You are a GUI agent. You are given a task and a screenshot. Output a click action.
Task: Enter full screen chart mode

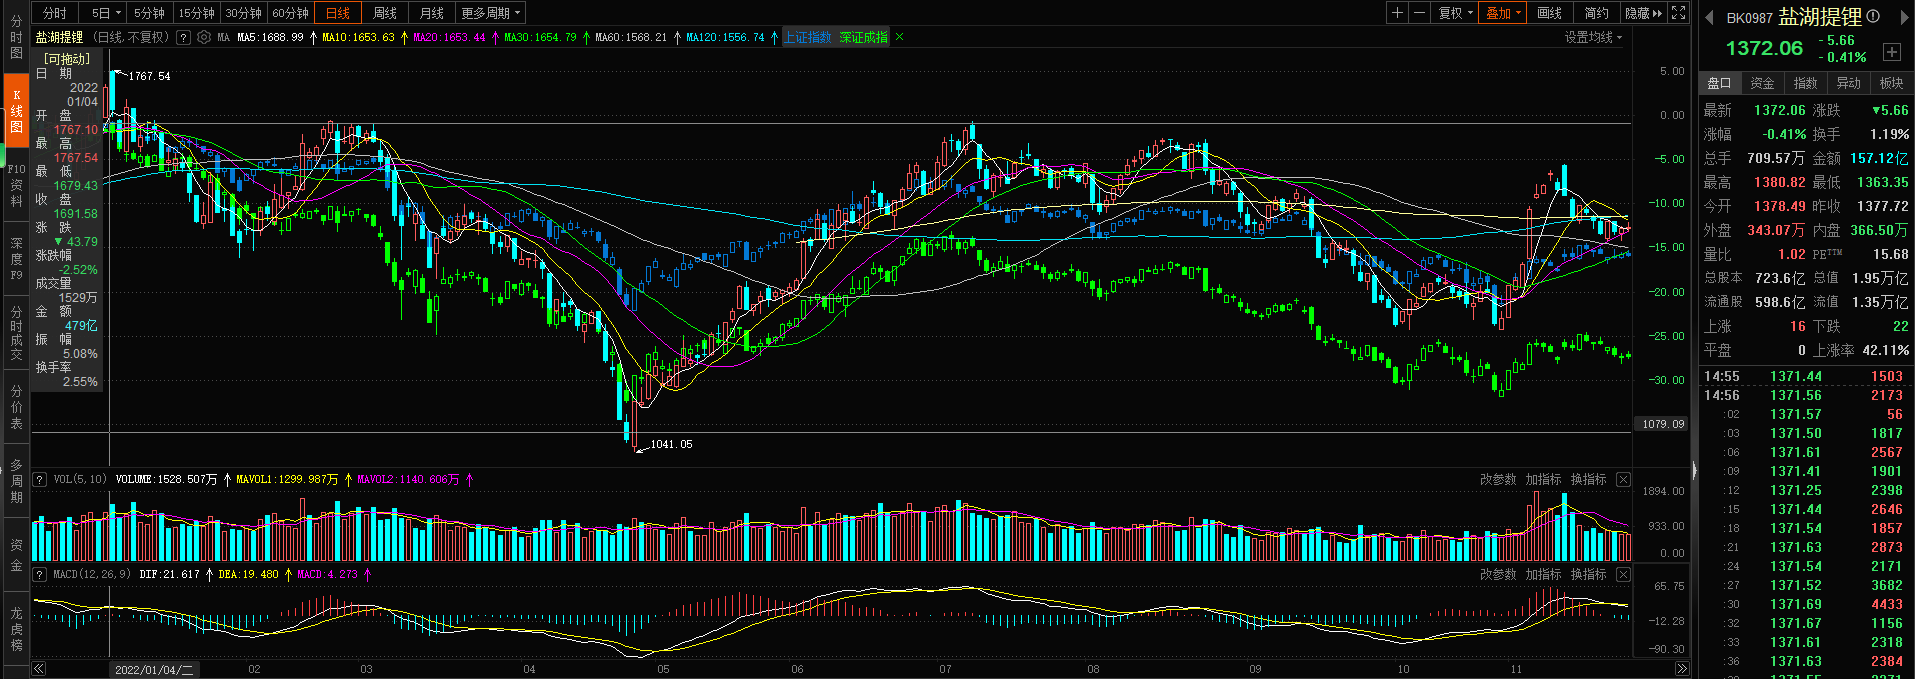[1679, 13]
